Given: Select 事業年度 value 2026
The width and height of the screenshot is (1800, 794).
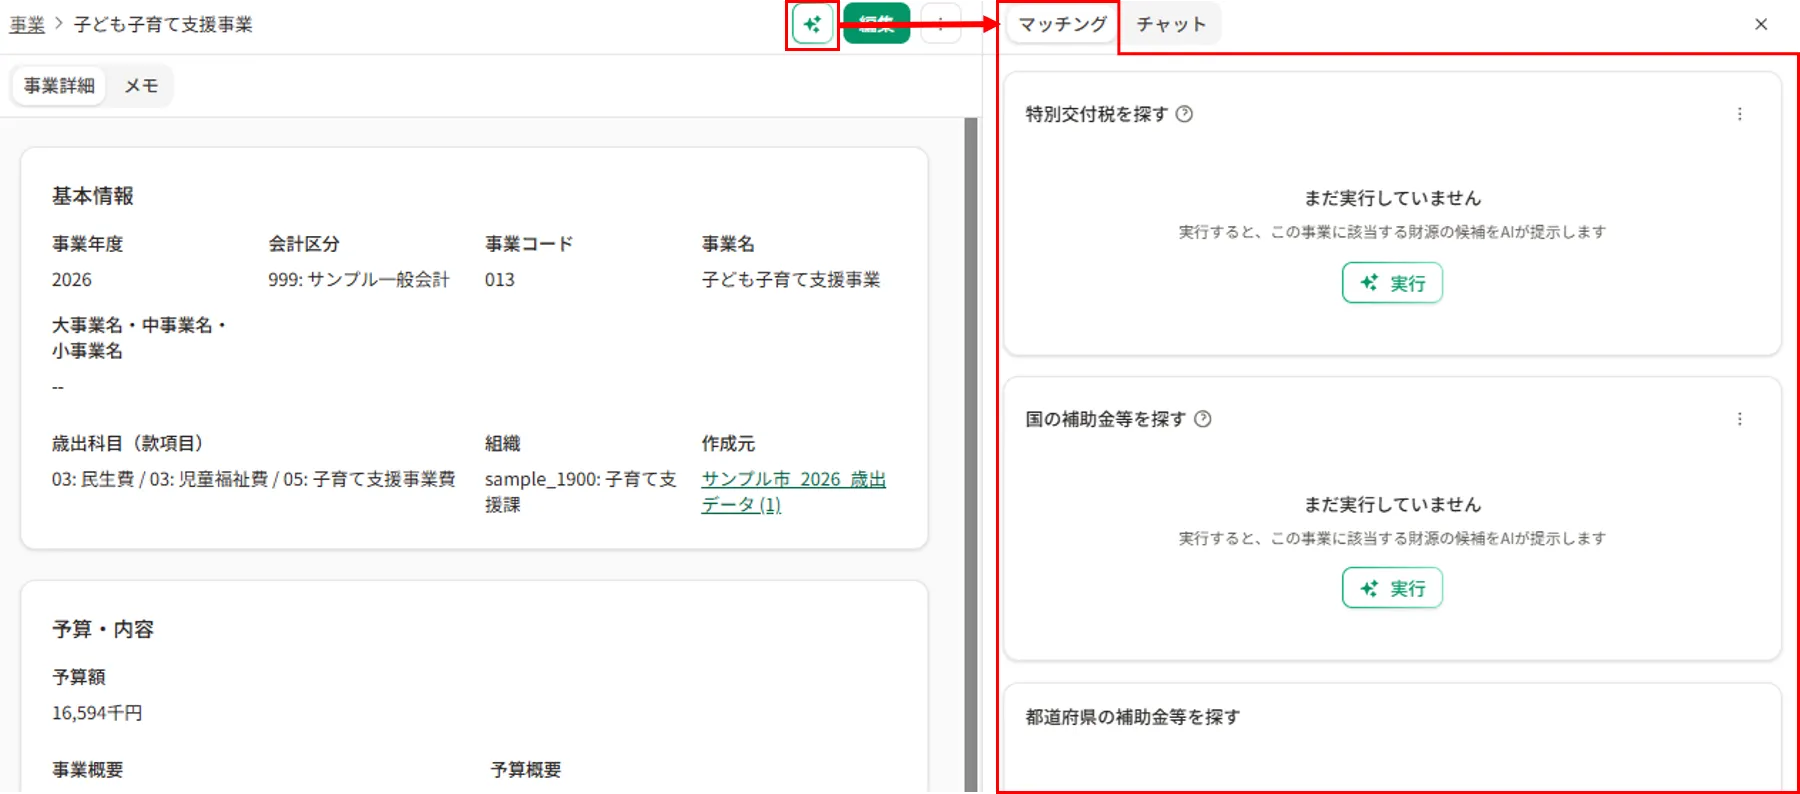Looking at the screenshot, I should point(72,280).
